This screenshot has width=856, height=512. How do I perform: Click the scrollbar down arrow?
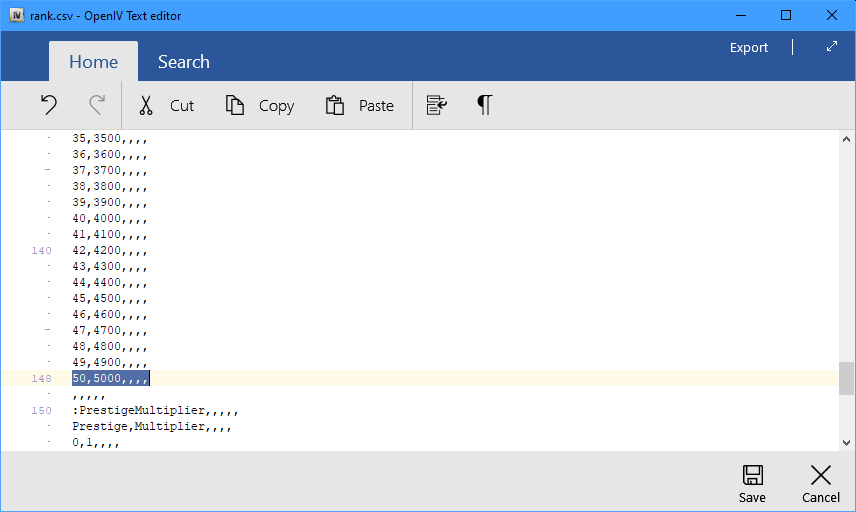[846, 443]
